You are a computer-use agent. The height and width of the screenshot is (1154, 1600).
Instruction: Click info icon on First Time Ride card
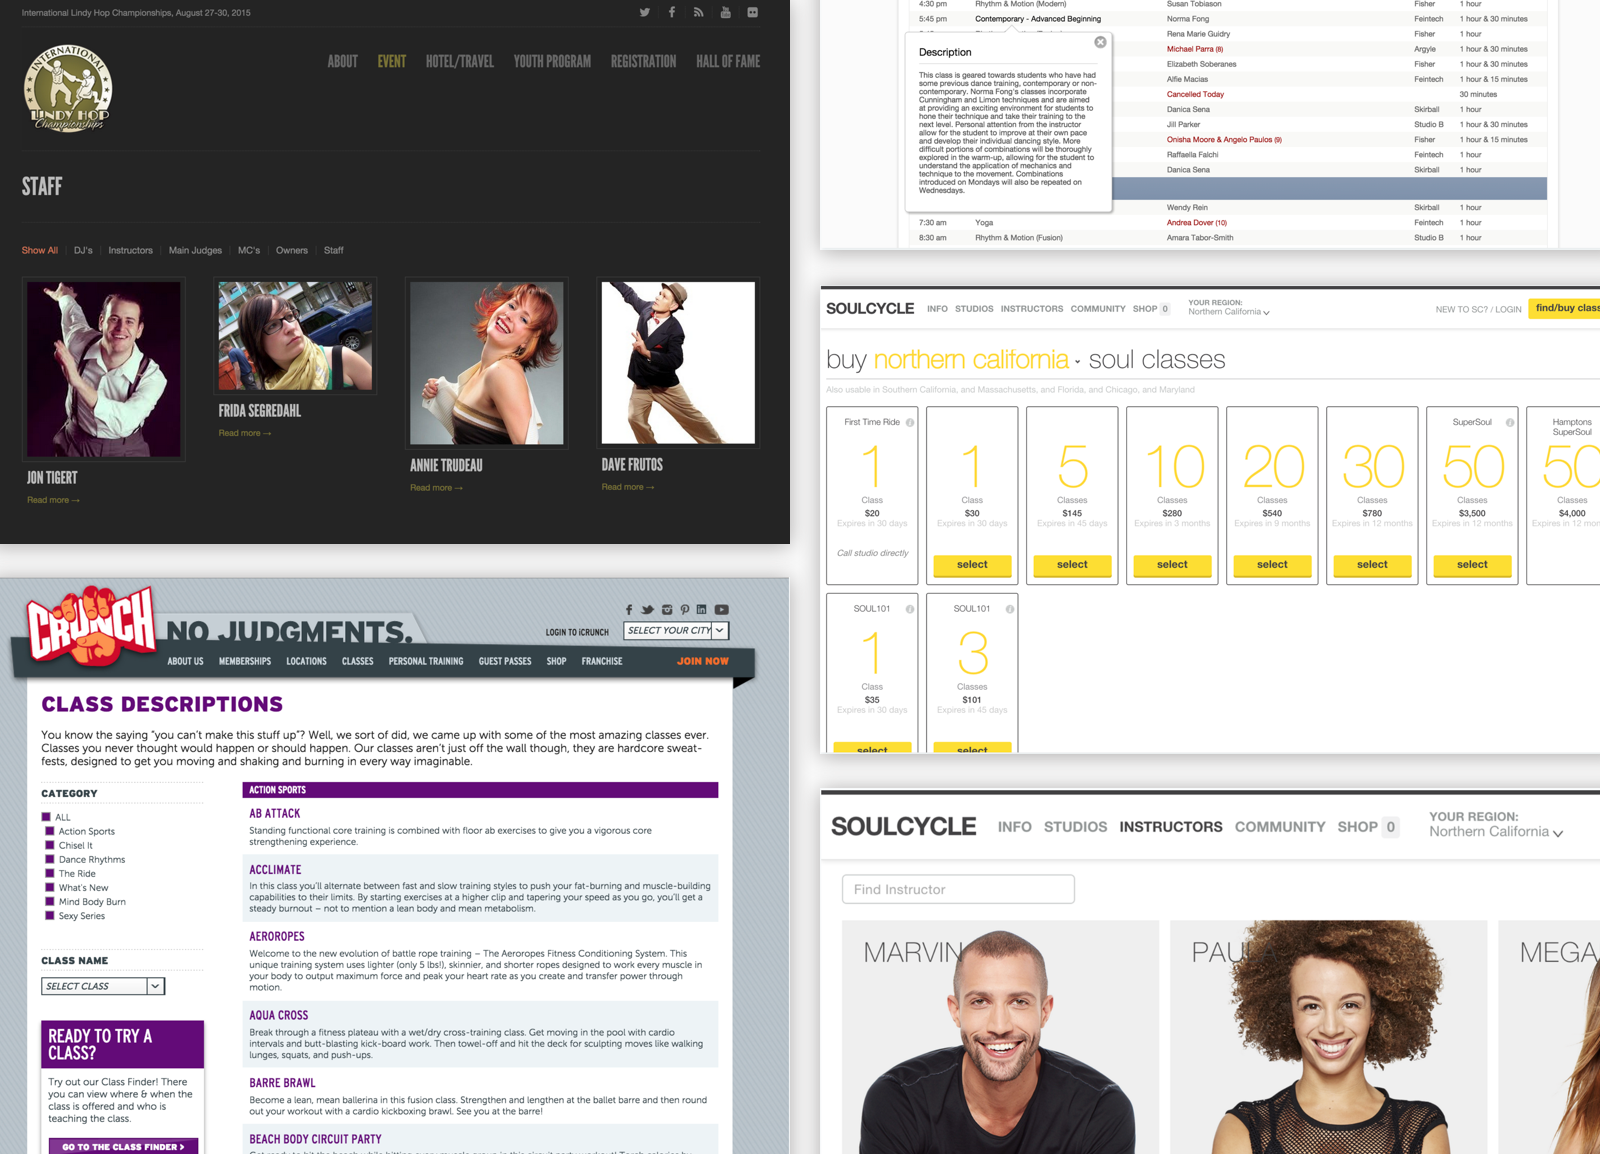(910, 422)
